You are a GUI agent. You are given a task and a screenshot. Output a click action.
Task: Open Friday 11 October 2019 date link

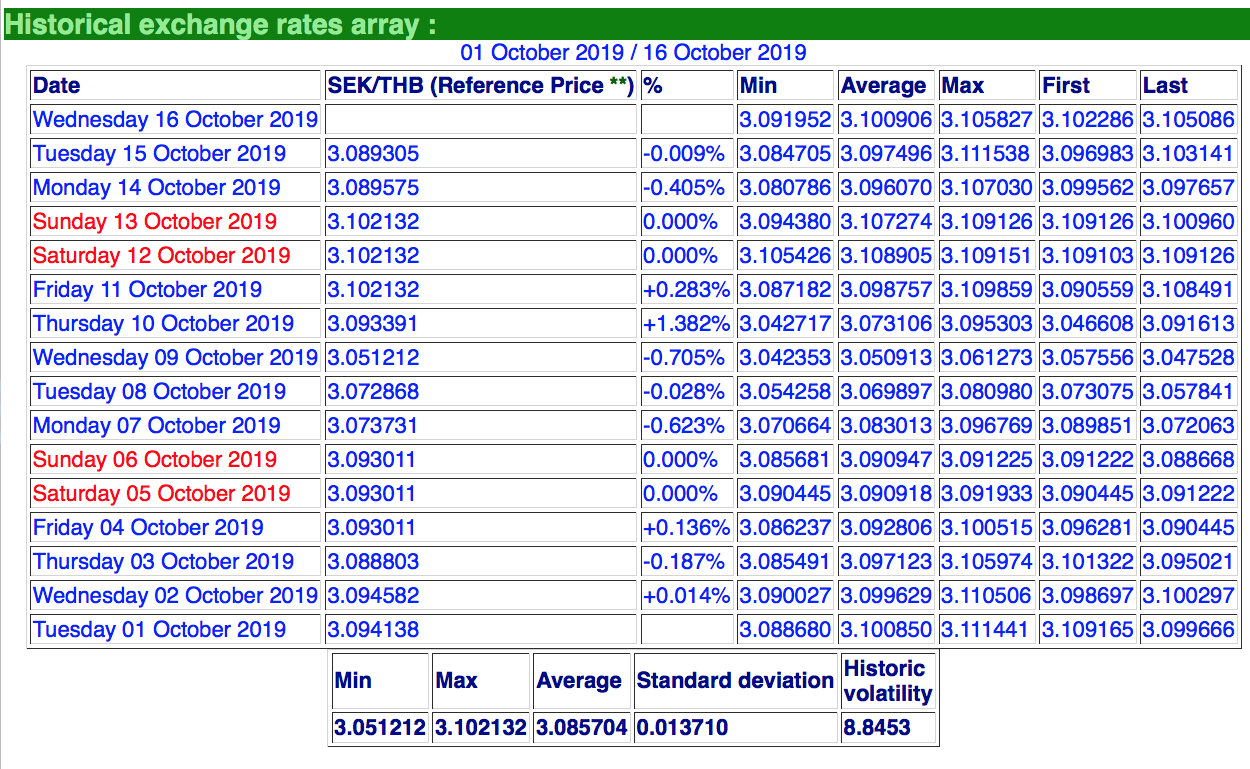click(147, 290)
